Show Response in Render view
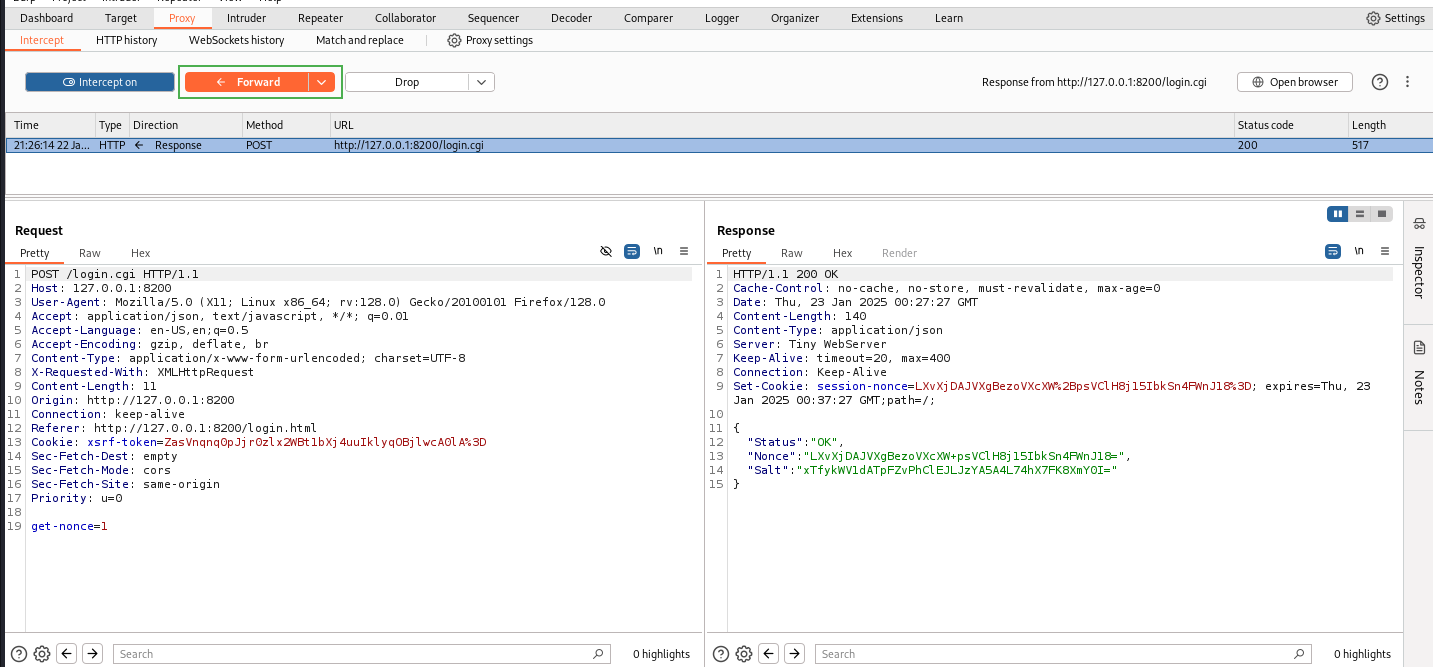This screenshot has height=667, width=1433. pos(899,253)
